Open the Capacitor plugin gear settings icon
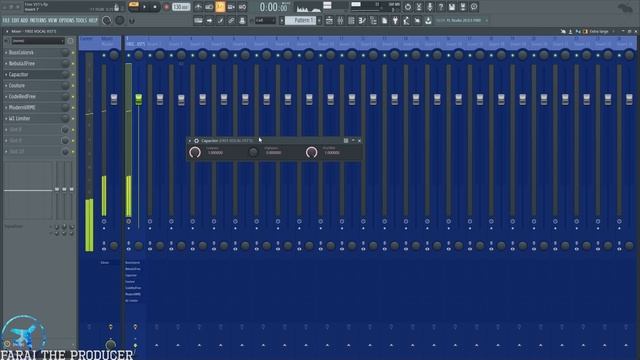Image resolution: width=640 pixels, height=360 pixels. [x=196, y=141]
